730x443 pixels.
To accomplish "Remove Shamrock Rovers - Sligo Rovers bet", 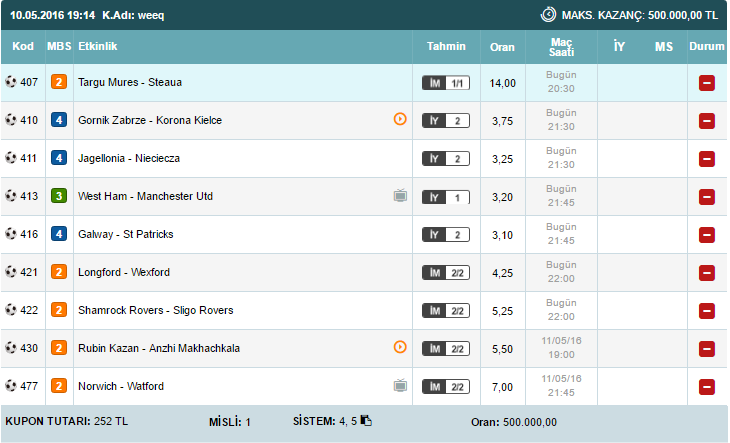I will pyautogui.click(x=706, y=311).
